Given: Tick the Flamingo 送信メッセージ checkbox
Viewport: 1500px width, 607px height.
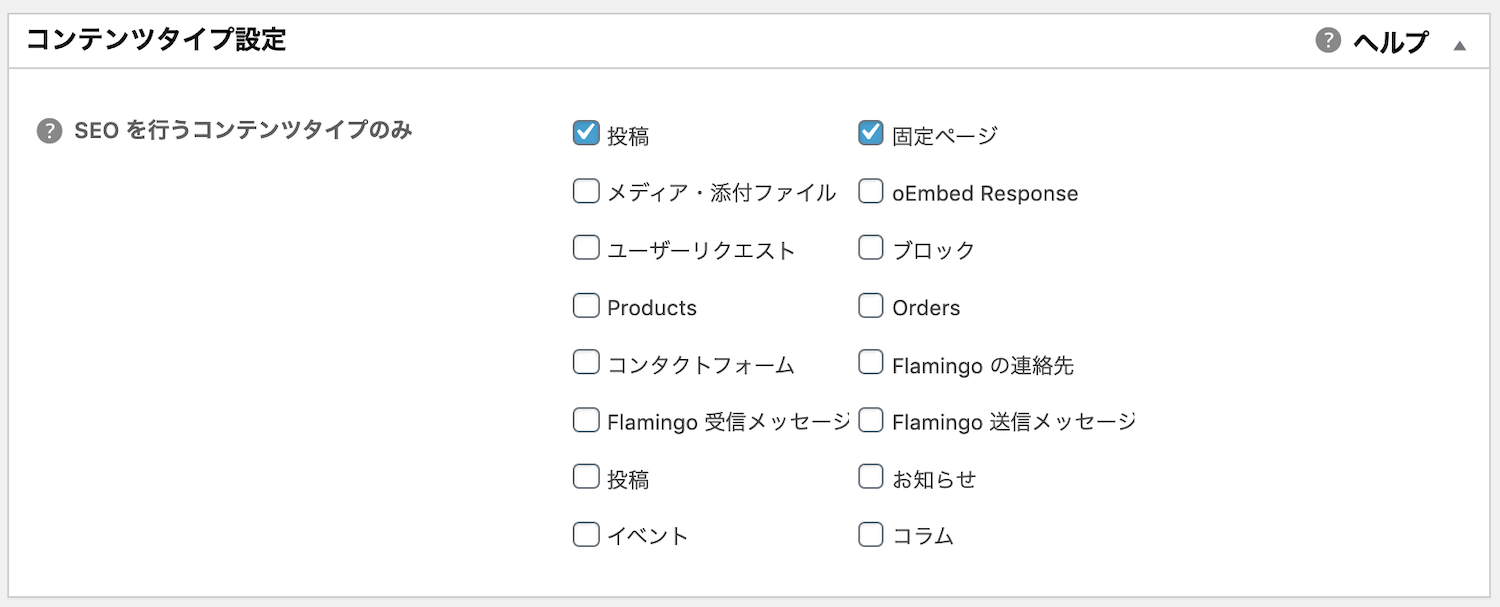Looking at the screenshot, I should [871, 421].
